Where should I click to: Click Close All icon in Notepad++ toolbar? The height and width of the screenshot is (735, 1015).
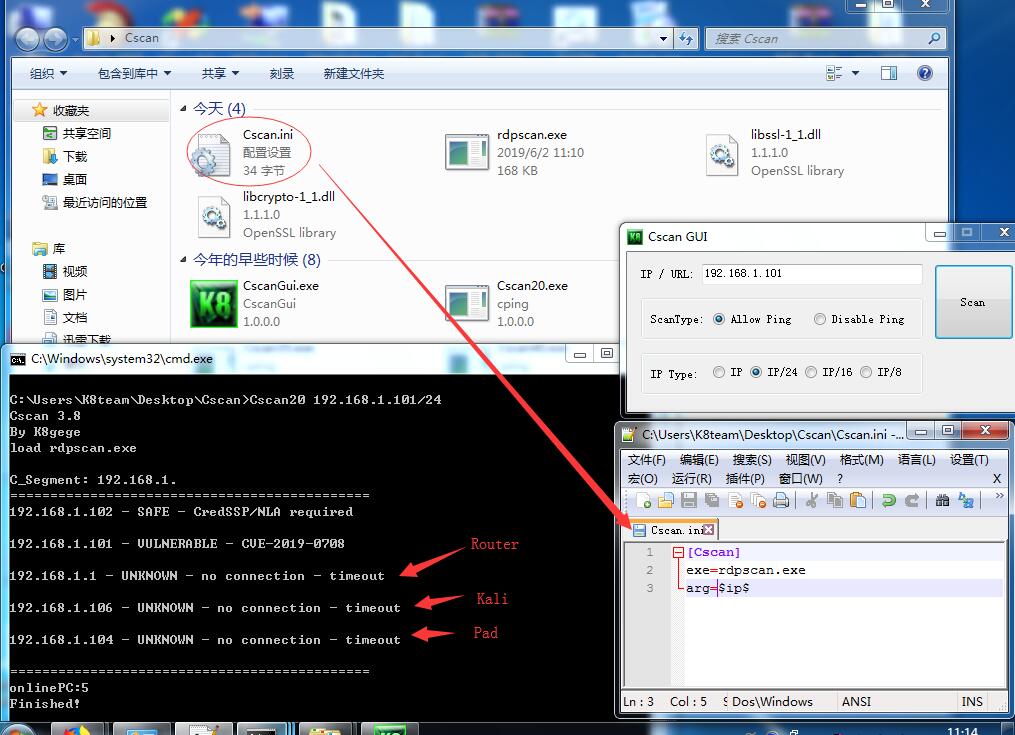[x=758, y=500]
